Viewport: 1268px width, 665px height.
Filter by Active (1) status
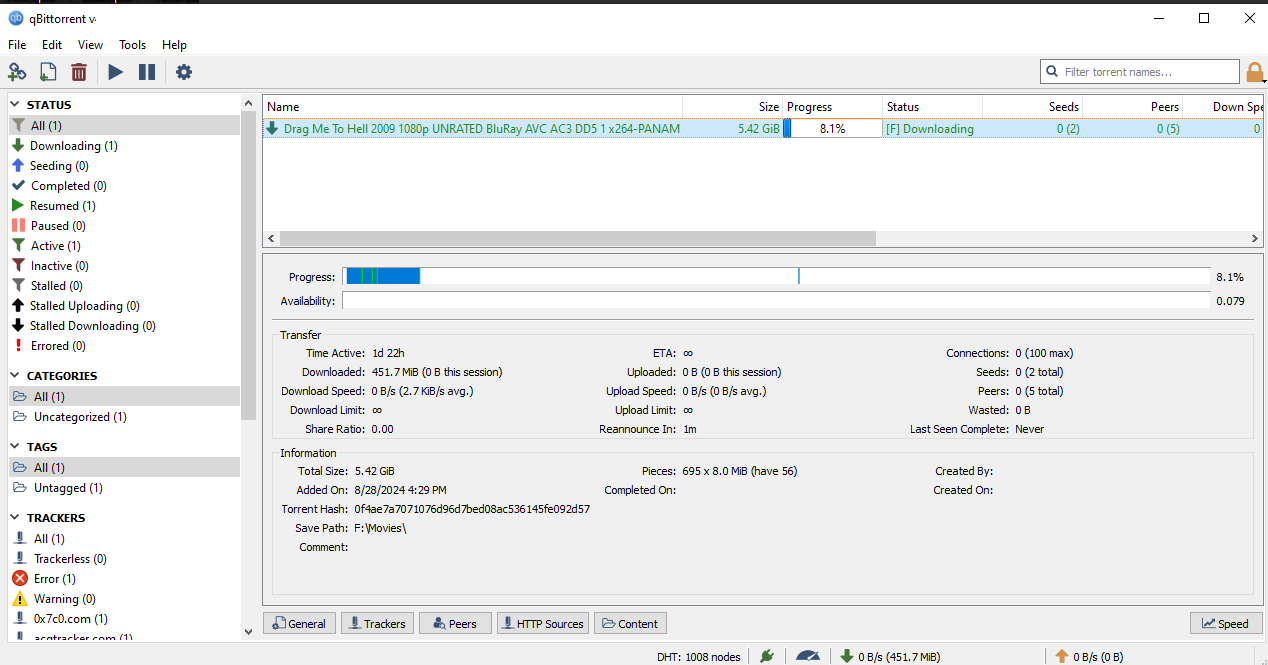125,245
